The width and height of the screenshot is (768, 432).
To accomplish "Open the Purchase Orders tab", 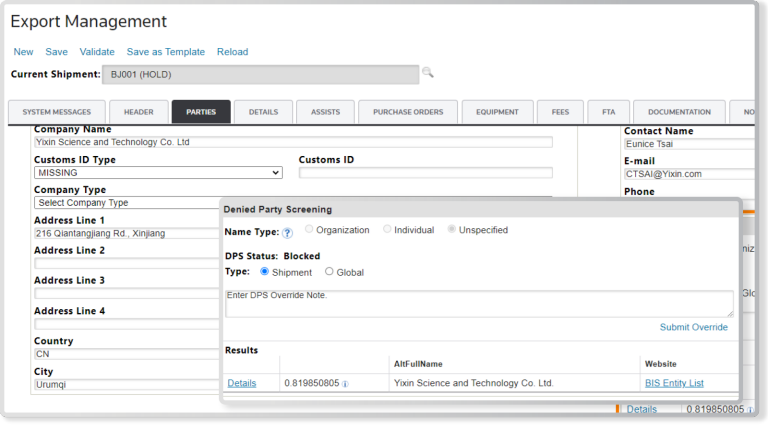I will click(x=407, y=112).
